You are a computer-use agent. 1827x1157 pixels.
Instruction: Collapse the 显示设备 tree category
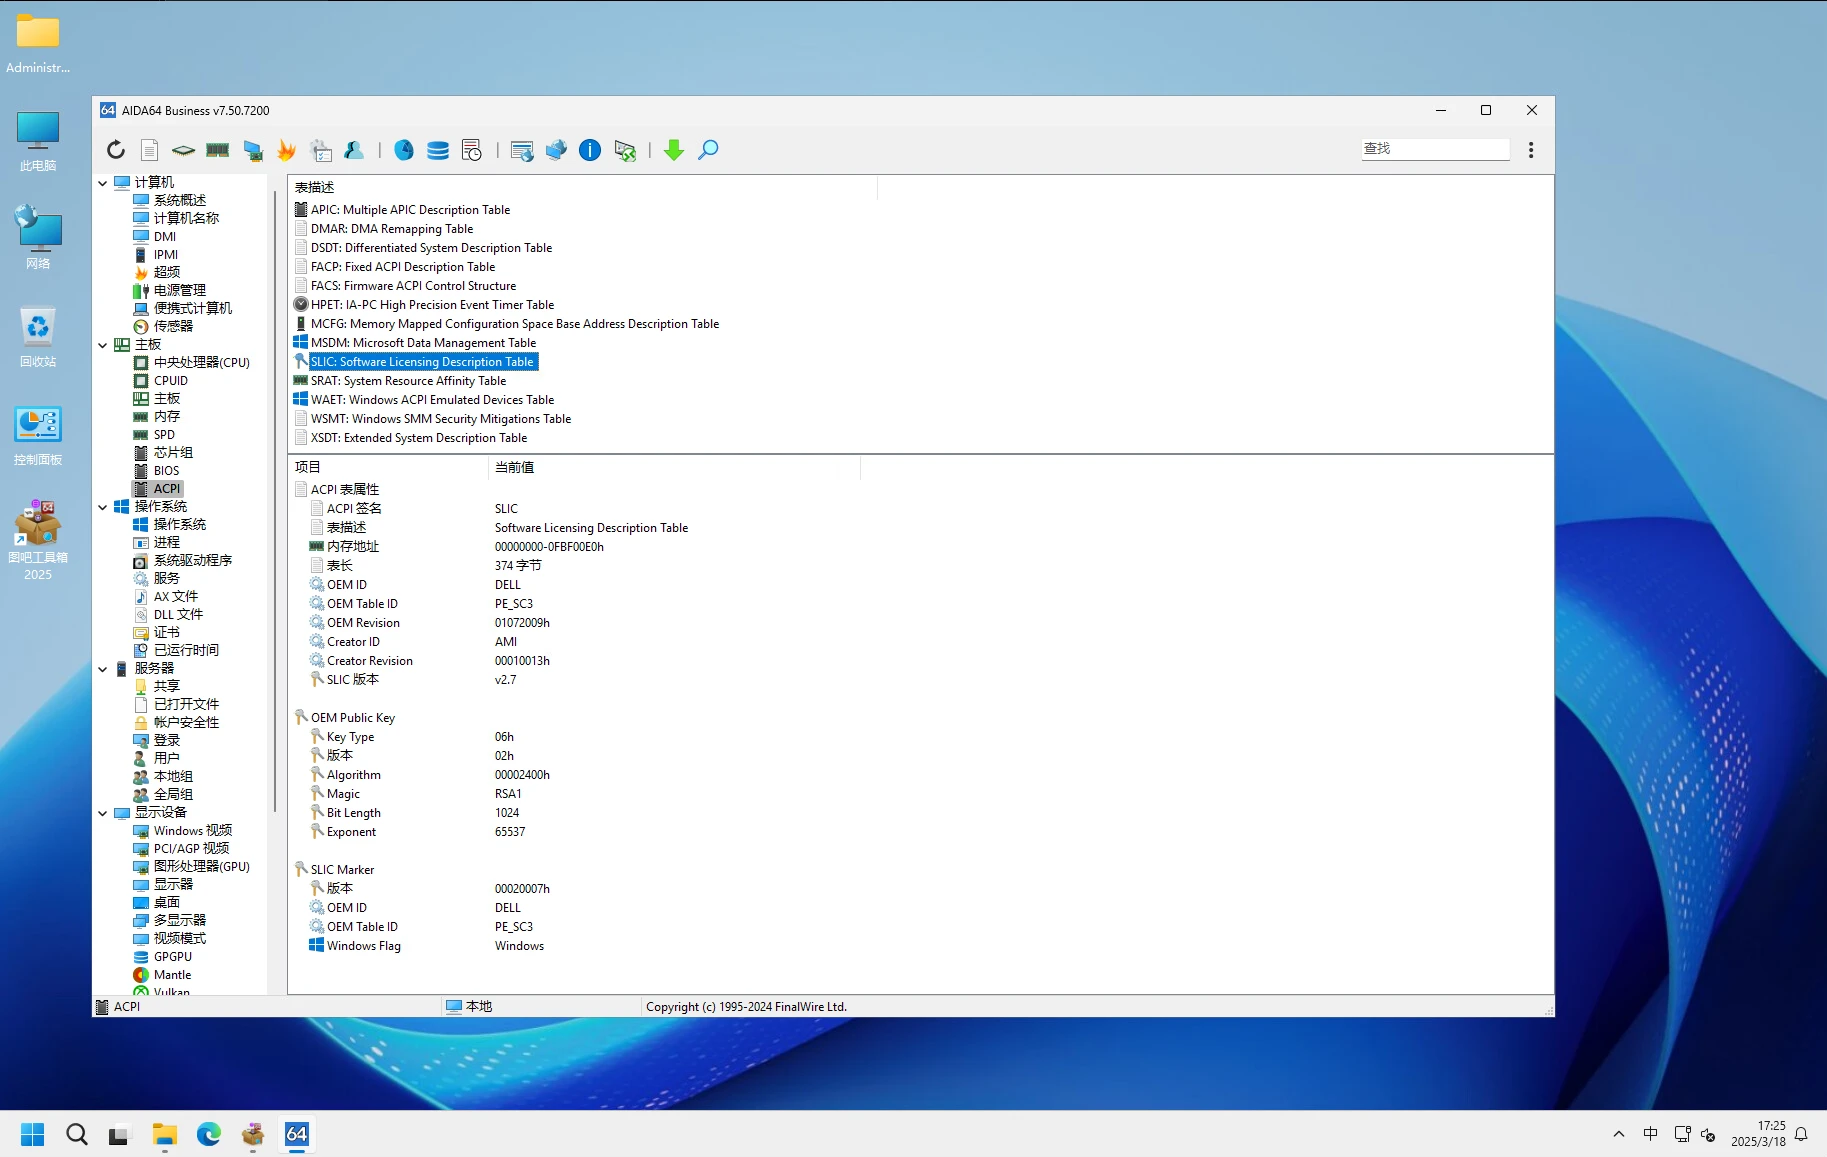coord(102,813)
